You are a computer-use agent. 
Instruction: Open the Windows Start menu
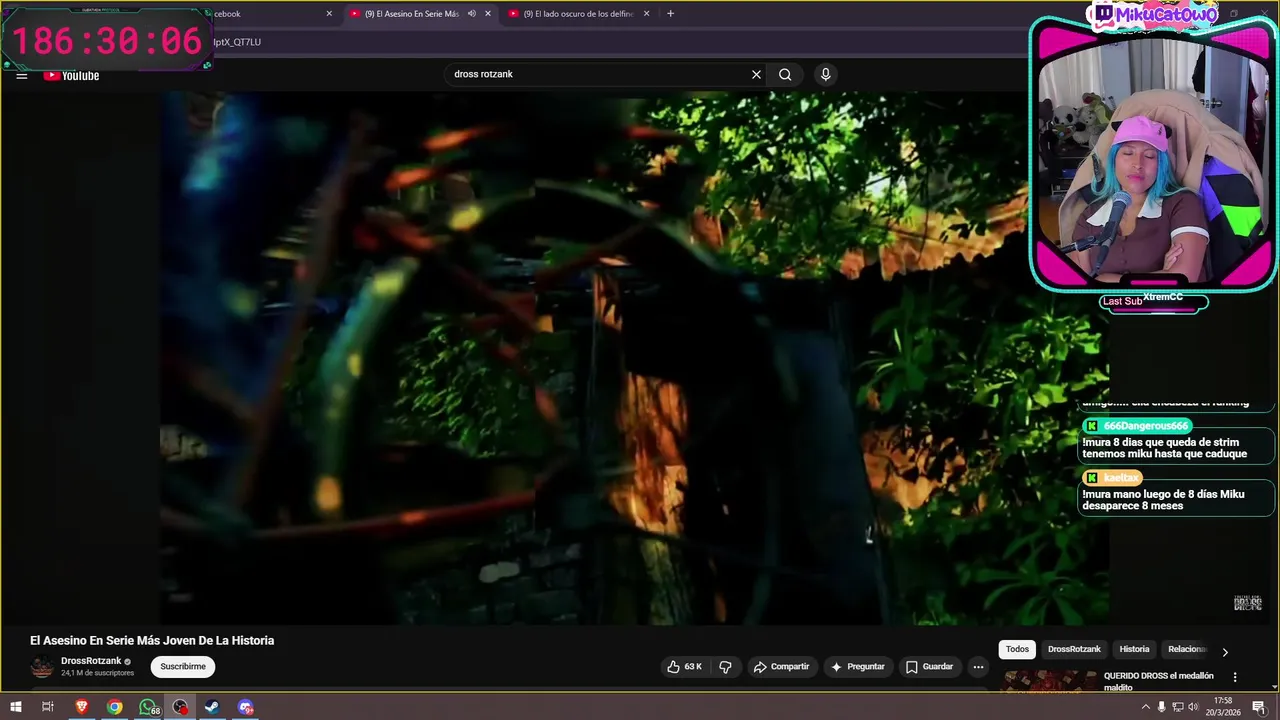click(x=16, y=707)
